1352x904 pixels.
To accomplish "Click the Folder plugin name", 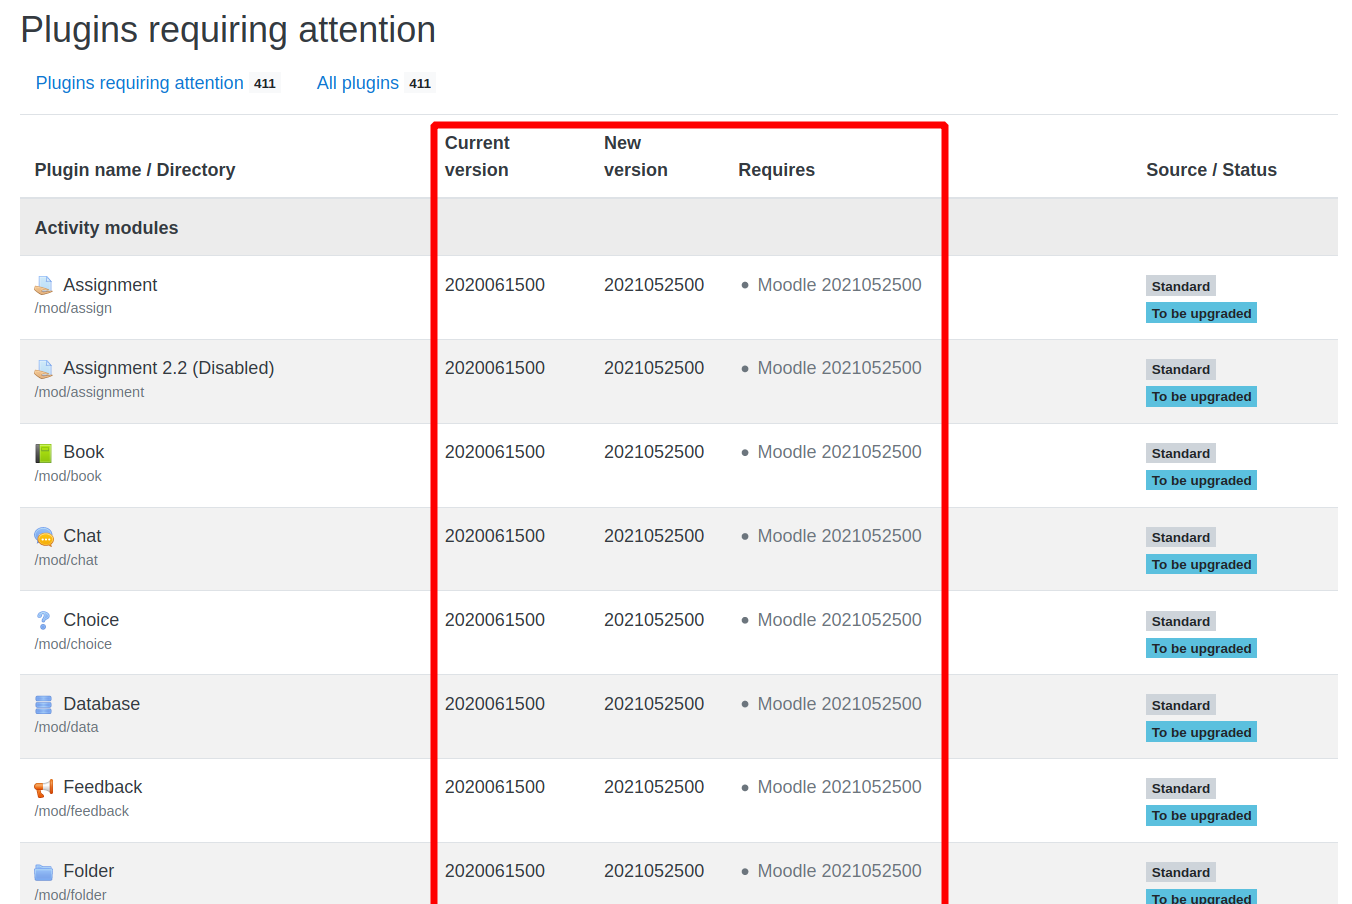I will [89, 871].
